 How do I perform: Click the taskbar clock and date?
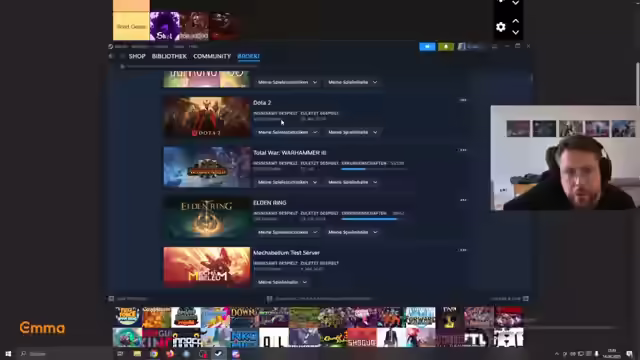[611, 354]
